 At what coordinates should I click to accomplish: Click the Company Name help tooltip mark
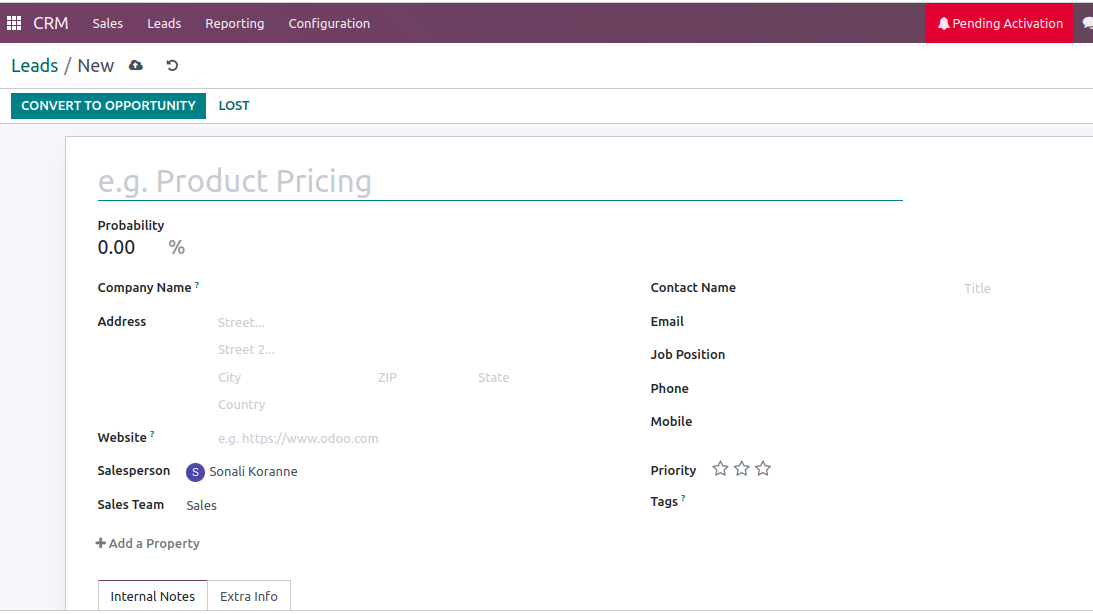click(x=197, y=285)
